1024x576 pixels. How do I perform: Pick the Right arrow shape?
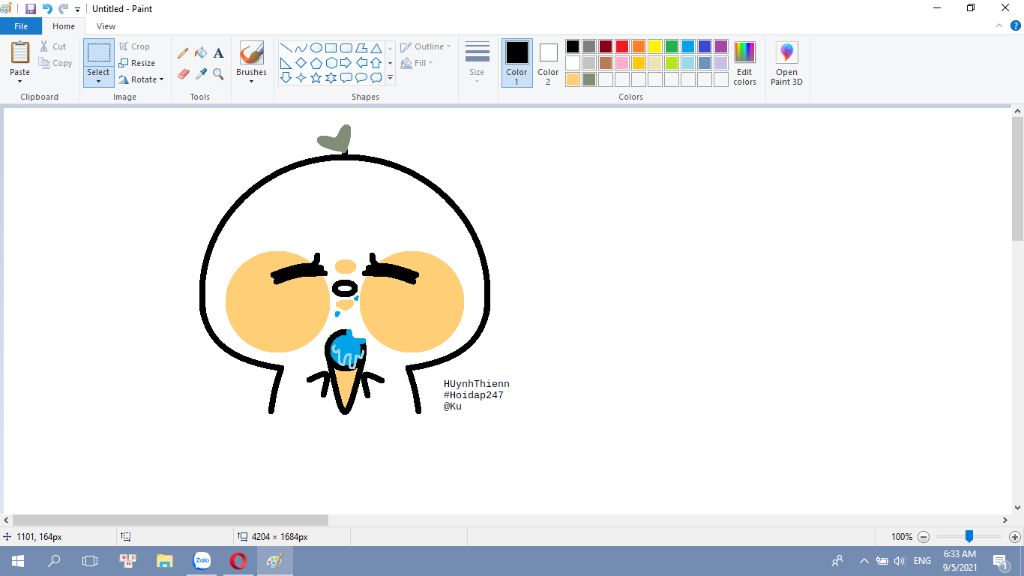tap(346, 63)
